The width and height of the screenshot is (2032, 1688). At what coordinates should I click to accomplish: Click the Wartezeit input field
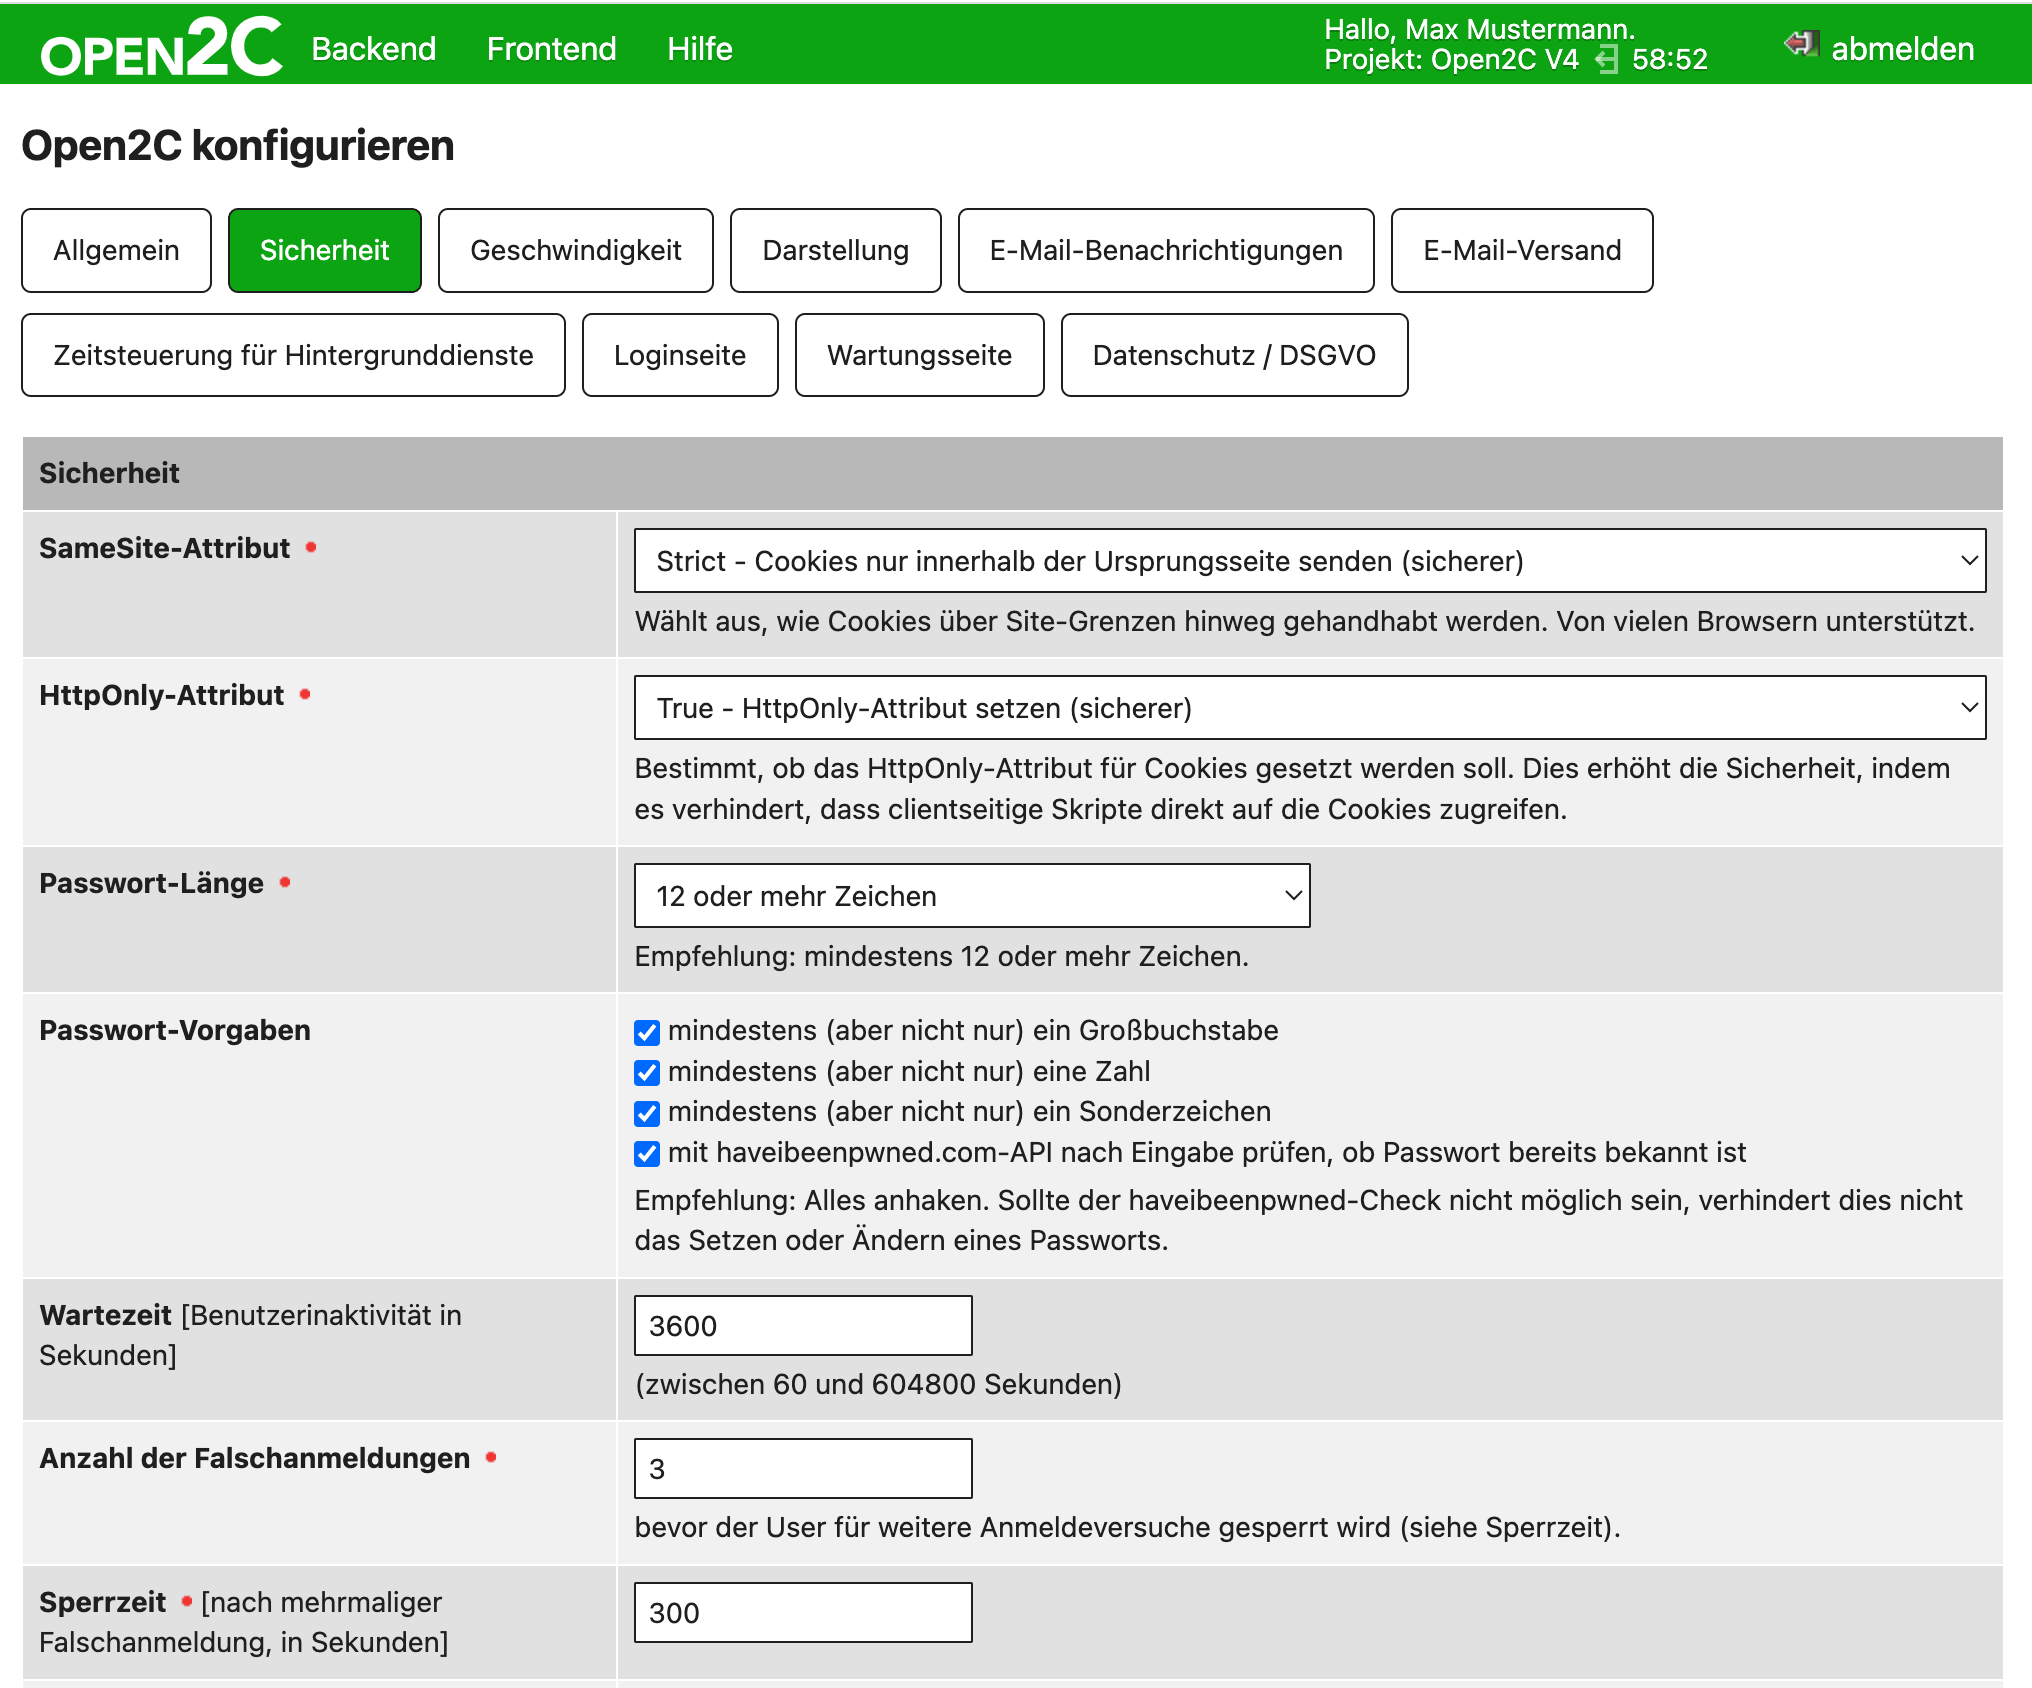[x=803, y=1326]
